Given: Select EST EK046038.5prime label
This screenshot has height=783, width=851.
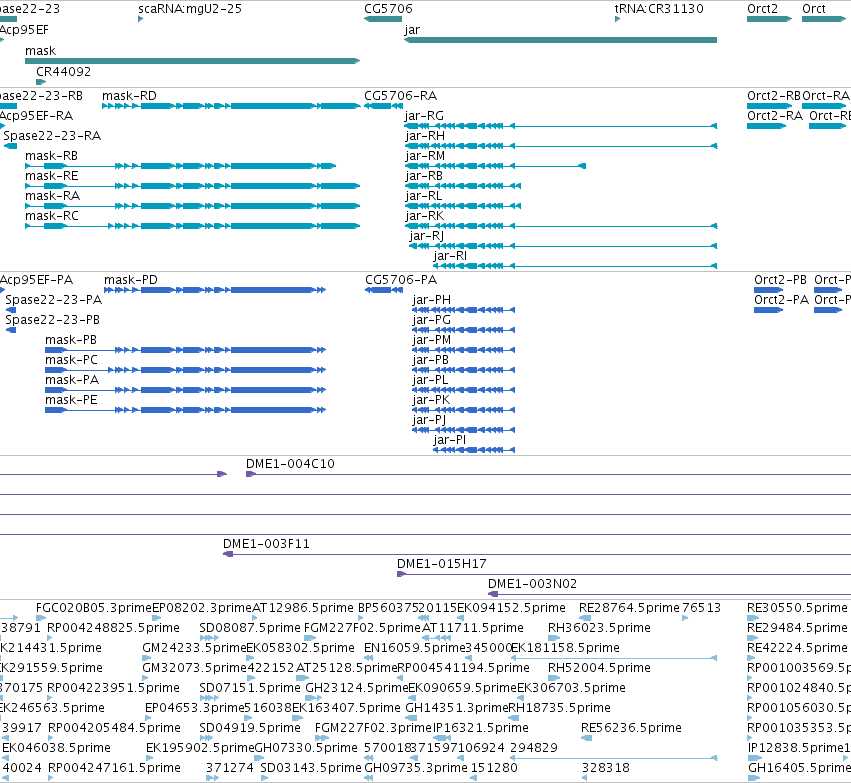Looking at the screenshot, I should (x=56, y=748).
